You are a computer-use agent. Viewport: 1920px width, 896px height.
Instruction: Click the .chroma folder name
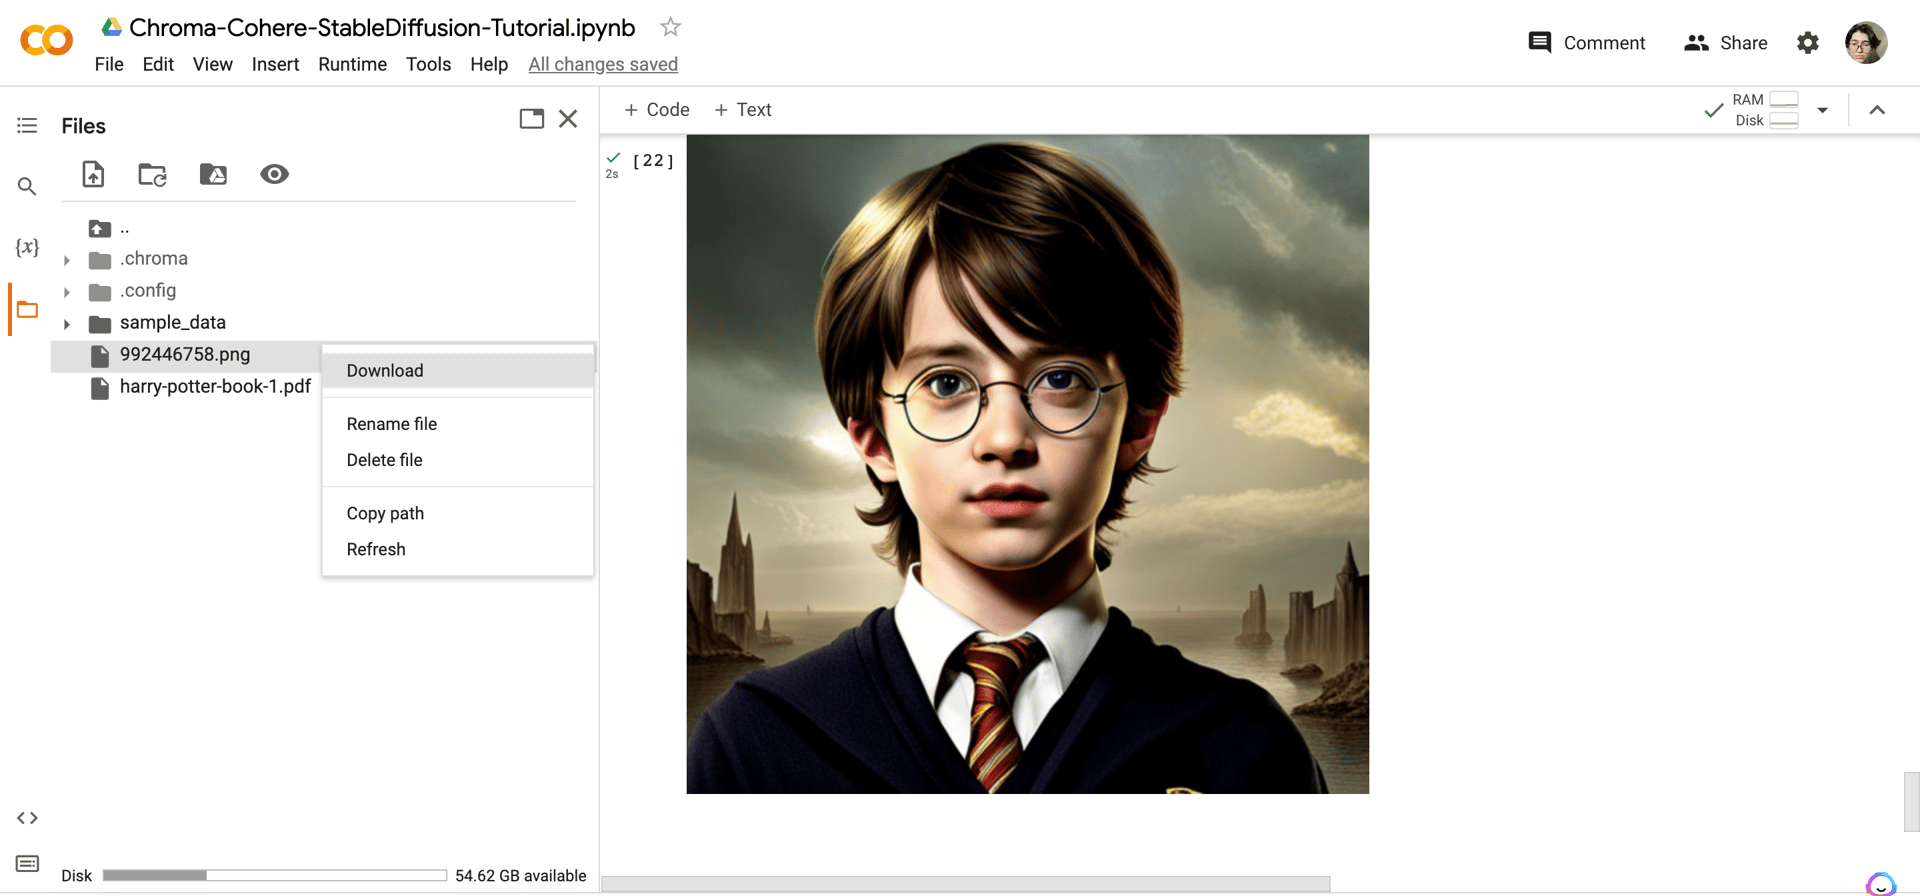(154, 258)
